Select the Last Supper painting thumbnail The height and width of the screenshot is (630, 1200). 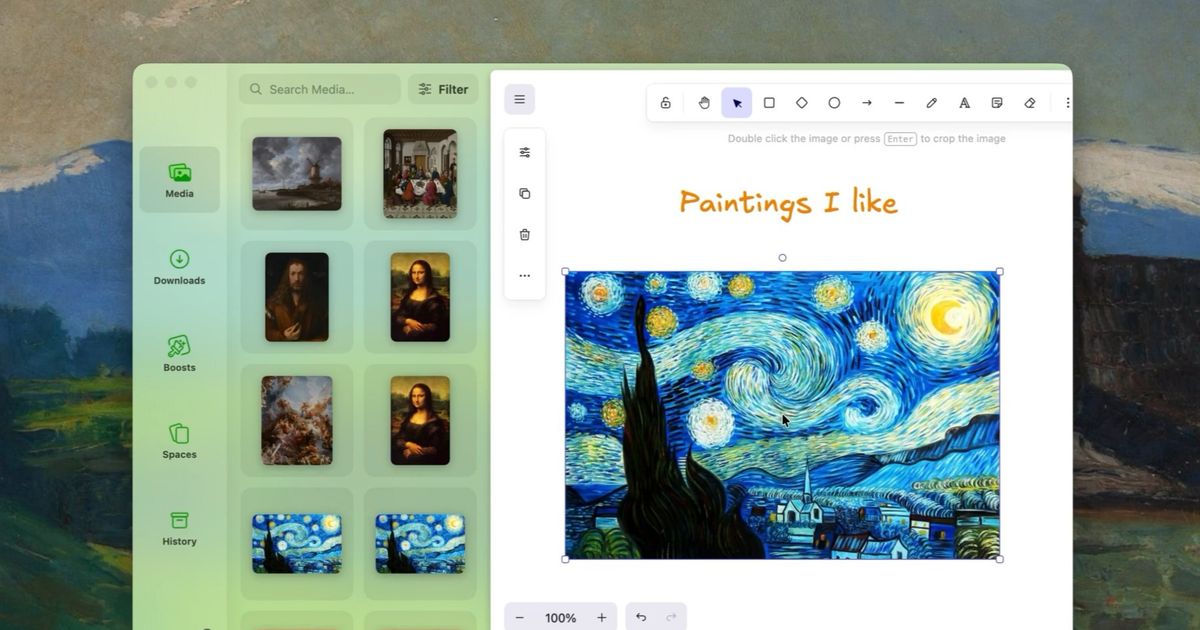pos(420,174)
